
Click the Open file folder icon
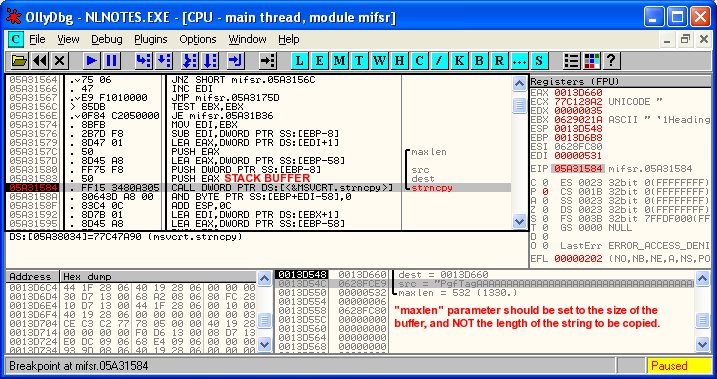[x=20, y=60]
